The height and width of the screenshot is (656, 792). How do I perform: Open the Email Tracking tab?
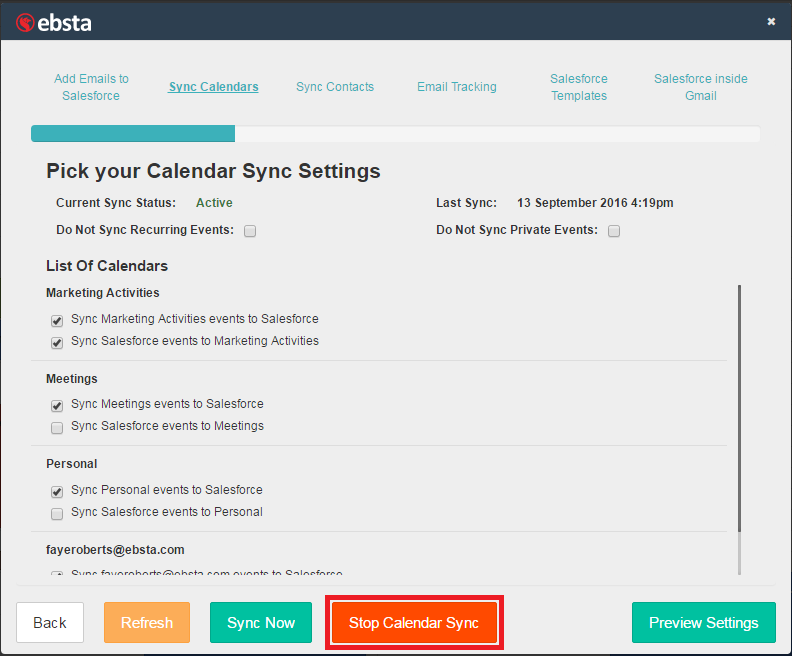point(456,87)
